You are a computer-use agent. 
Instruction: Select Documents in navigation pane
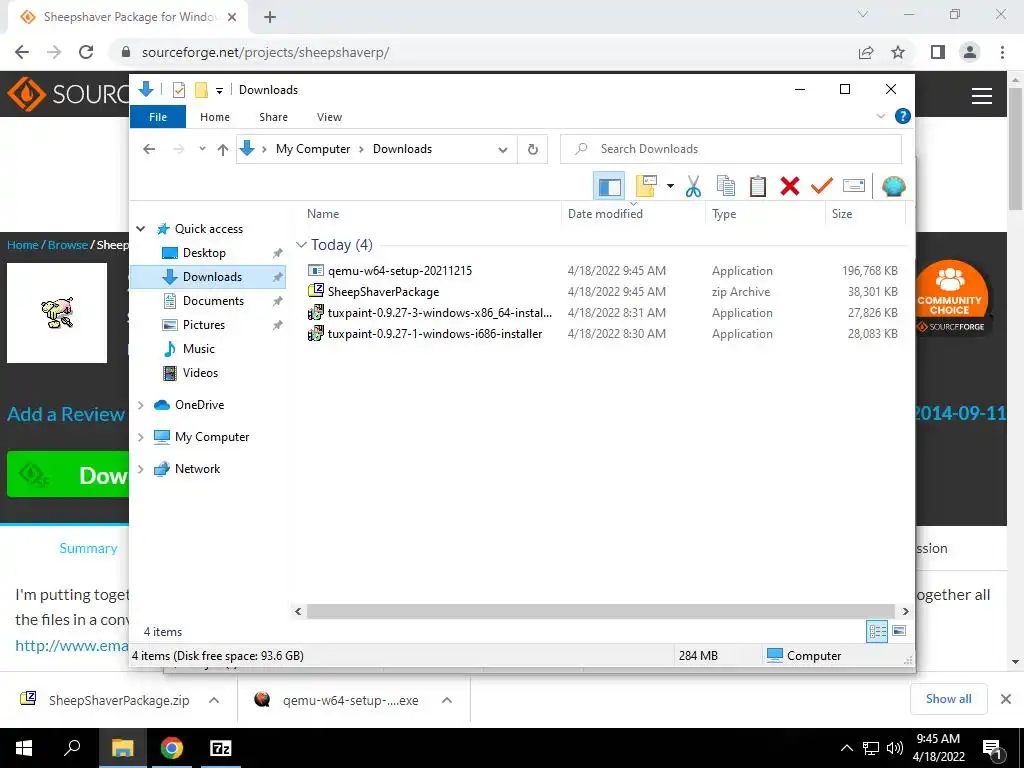tap(213, 301)
